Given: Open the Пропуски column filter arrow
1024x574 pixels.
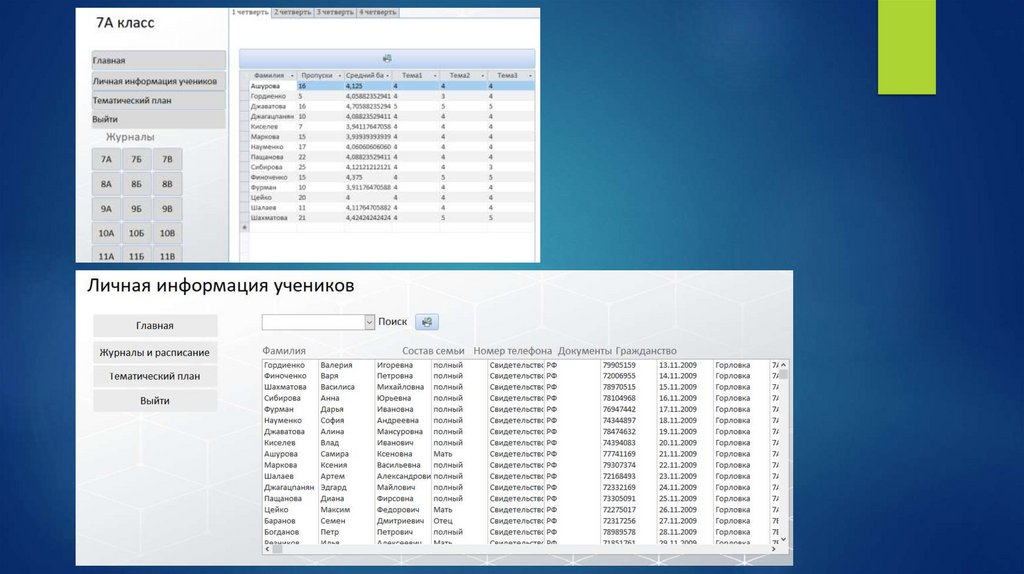Looking at the screenshot, I should (x=340, y=76).
